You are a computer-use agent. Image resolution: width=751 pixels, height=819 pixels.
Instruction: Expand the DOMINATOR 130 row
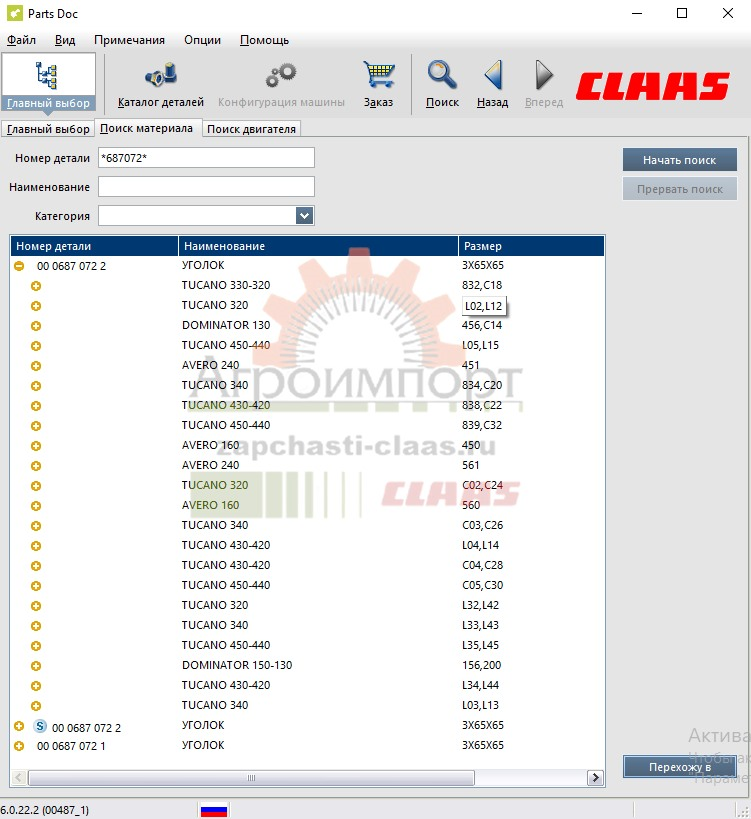tap(36, 326)
